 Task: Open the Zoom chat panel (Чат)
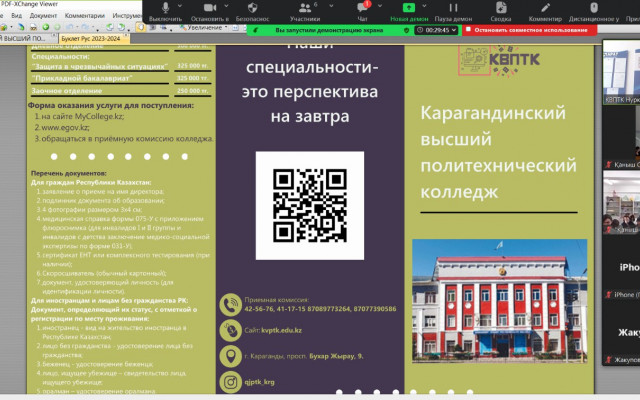362,9
